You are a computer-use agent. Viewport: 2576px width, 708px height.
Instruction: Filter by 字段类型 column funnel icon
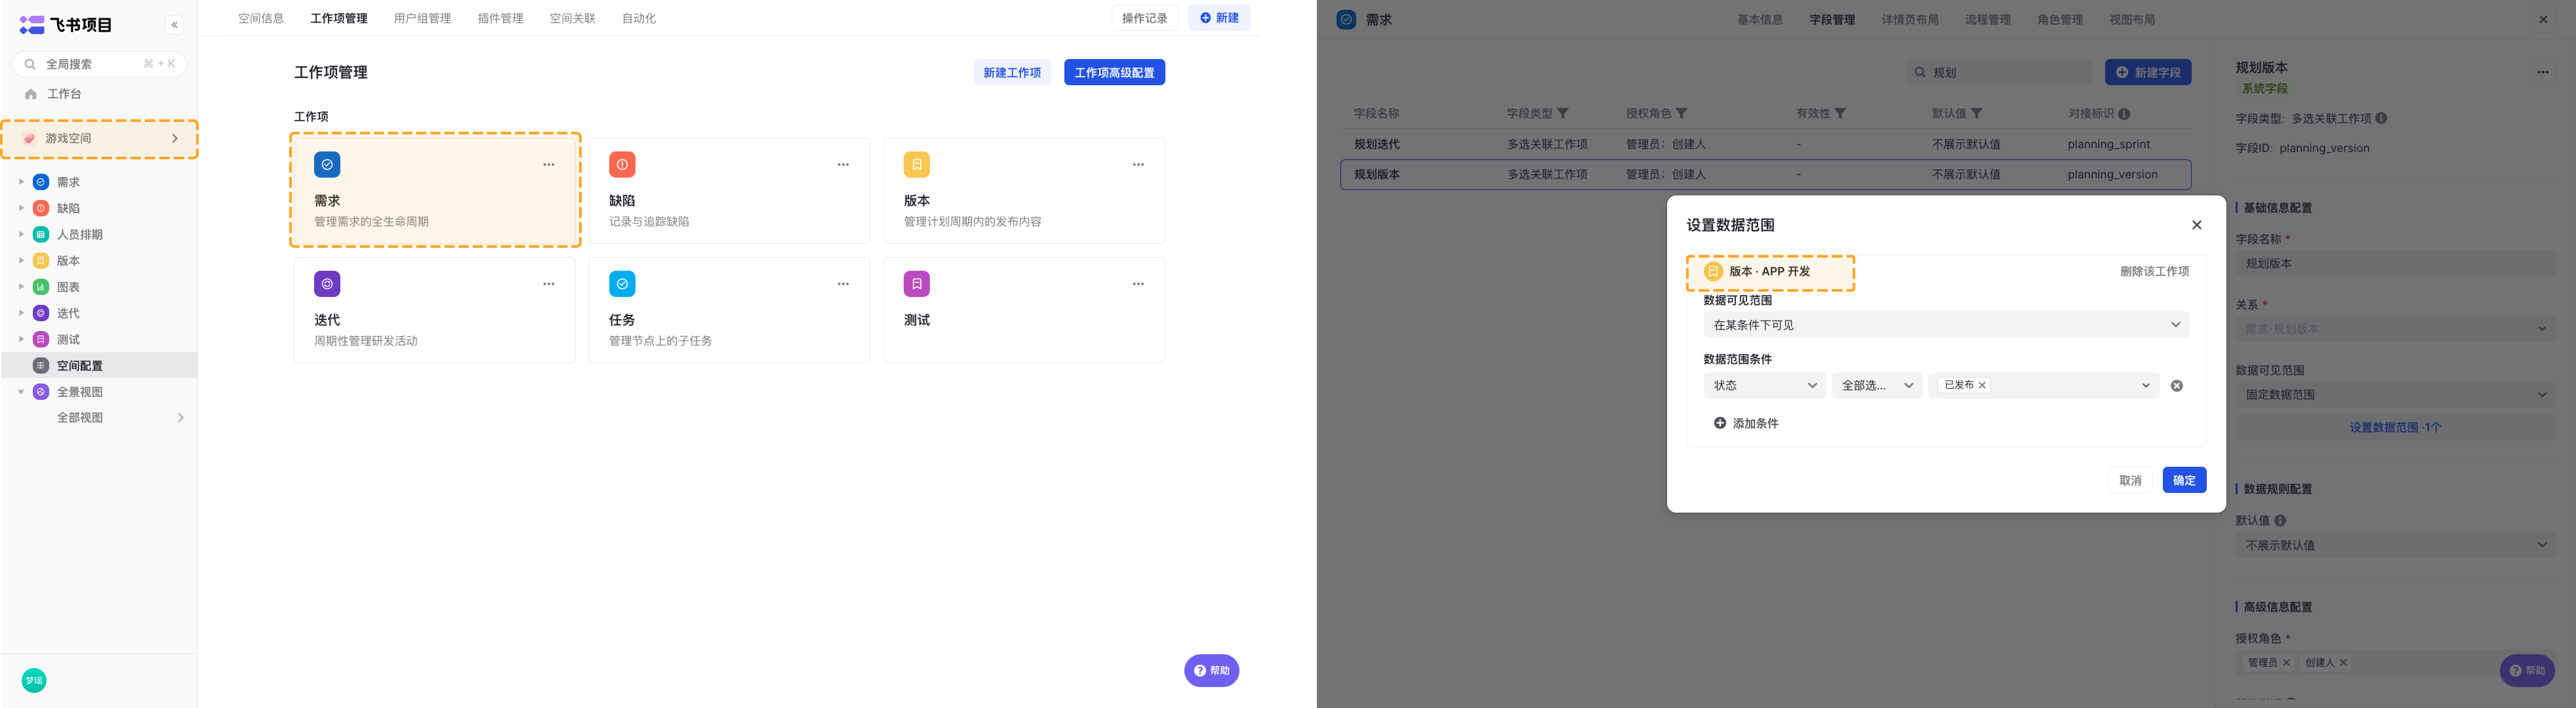point(1563,114)
